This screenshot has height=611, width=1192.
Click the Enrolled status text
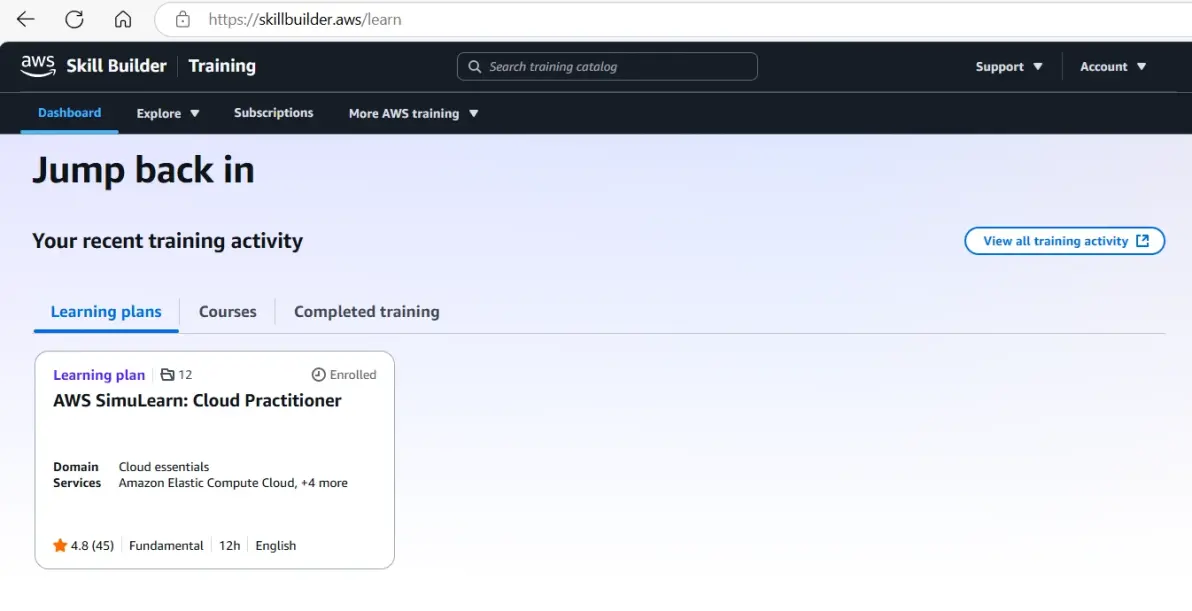(x=353, y=375)
